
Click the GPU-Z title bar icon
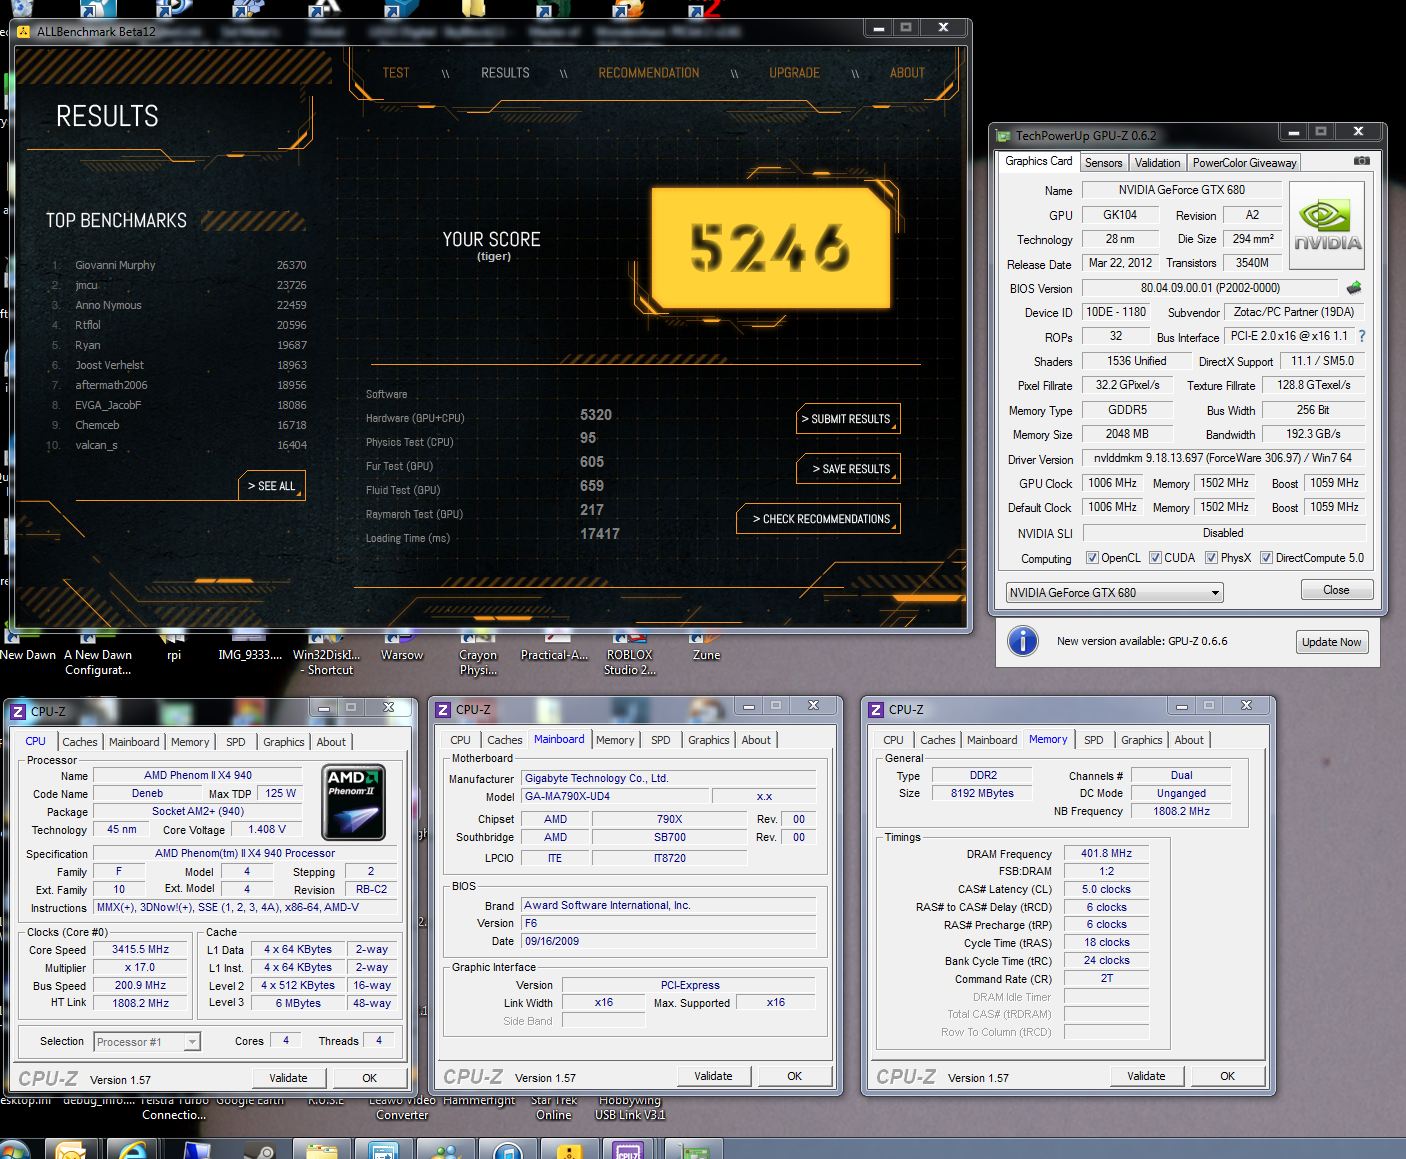click(x=1003, y=135)
